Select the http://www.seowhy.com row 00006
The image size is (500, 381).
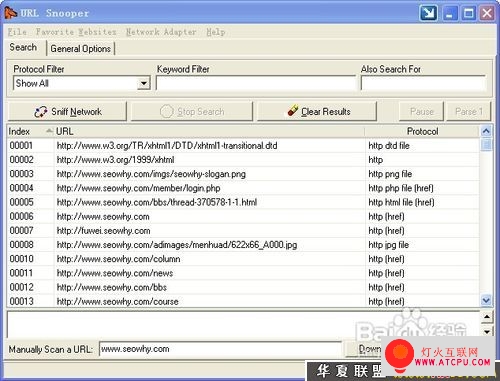point(243,217)
